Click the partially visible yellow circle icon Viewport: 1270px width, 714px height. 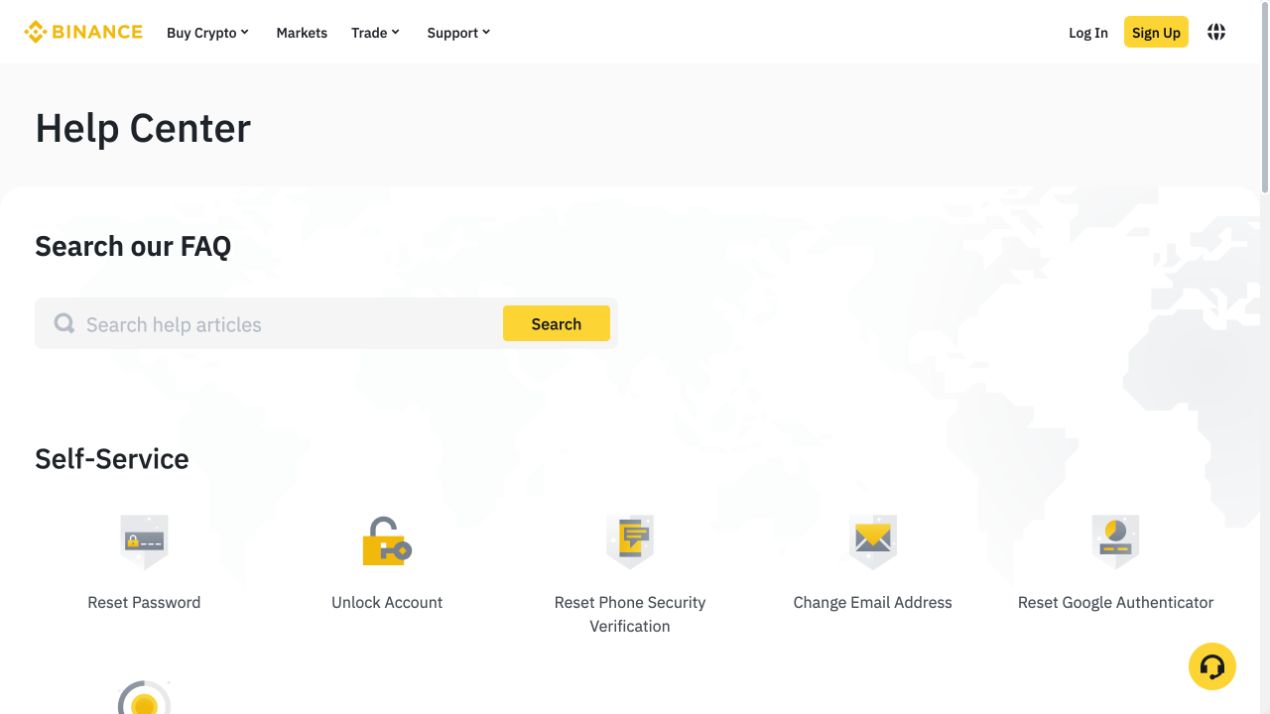(144, 697)
